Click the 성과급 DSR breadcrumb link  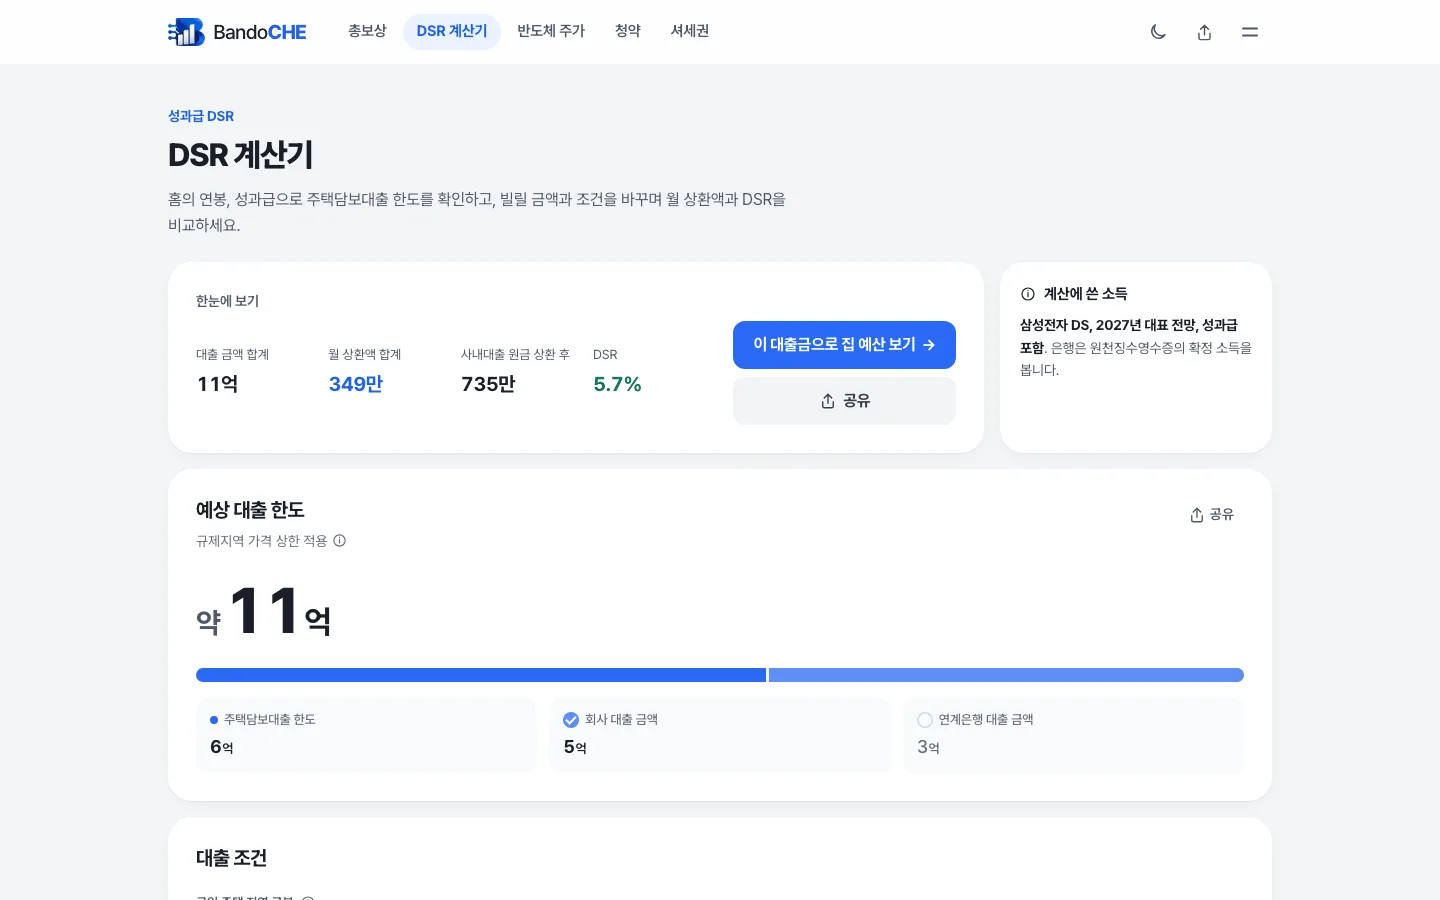(x=201, y=116)
